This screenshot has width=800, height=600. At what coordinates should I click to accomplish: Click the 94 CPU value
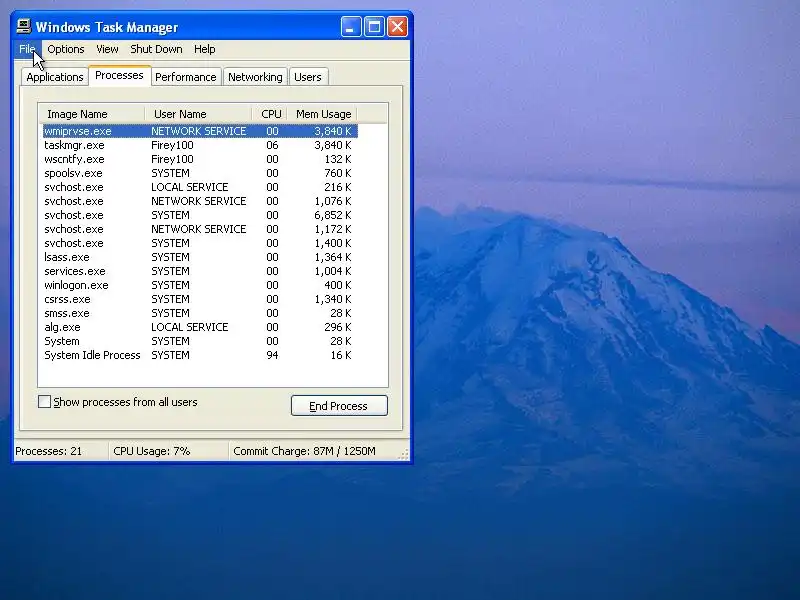[x=272, y=355]
